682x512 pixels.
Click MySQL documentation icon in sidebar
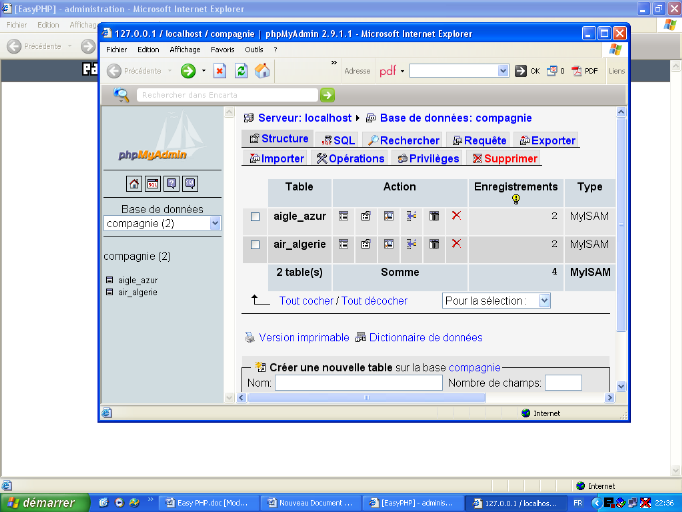pyautogui.click(x=190, y=184)
